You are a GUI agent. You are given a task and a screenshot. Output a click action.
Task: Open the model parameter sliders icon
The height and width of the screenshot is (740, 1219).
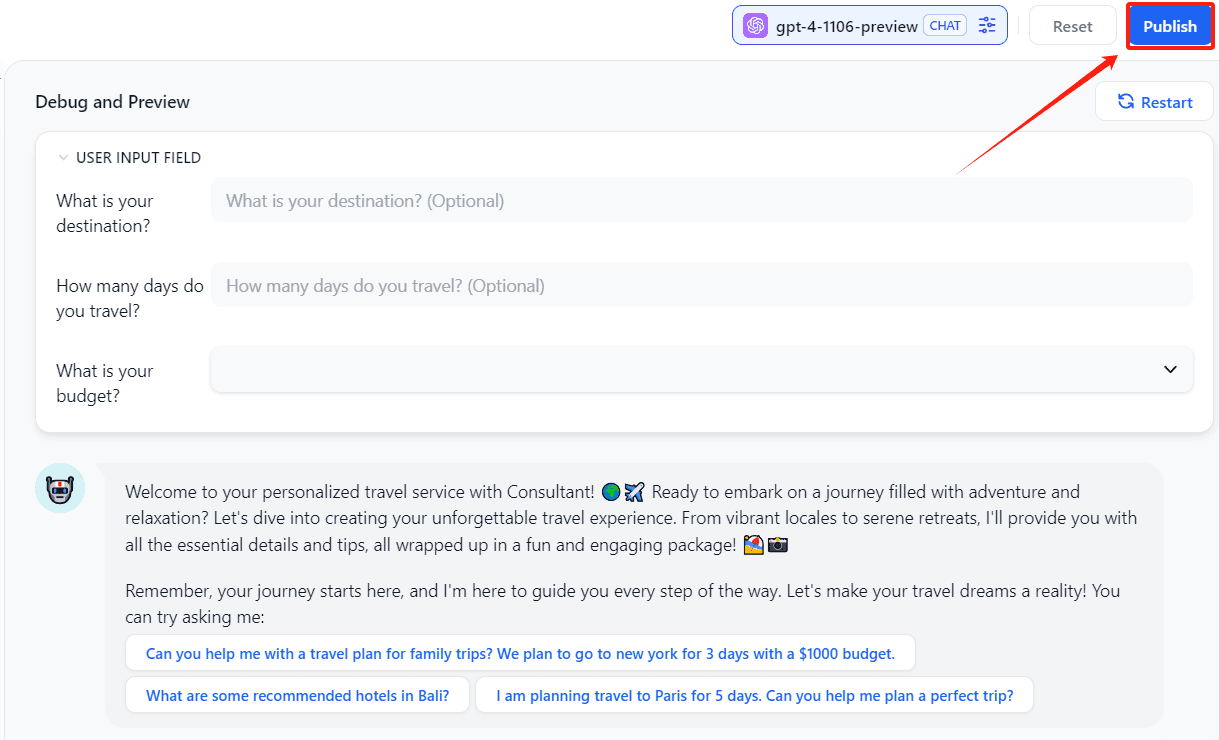pos(987,26)
